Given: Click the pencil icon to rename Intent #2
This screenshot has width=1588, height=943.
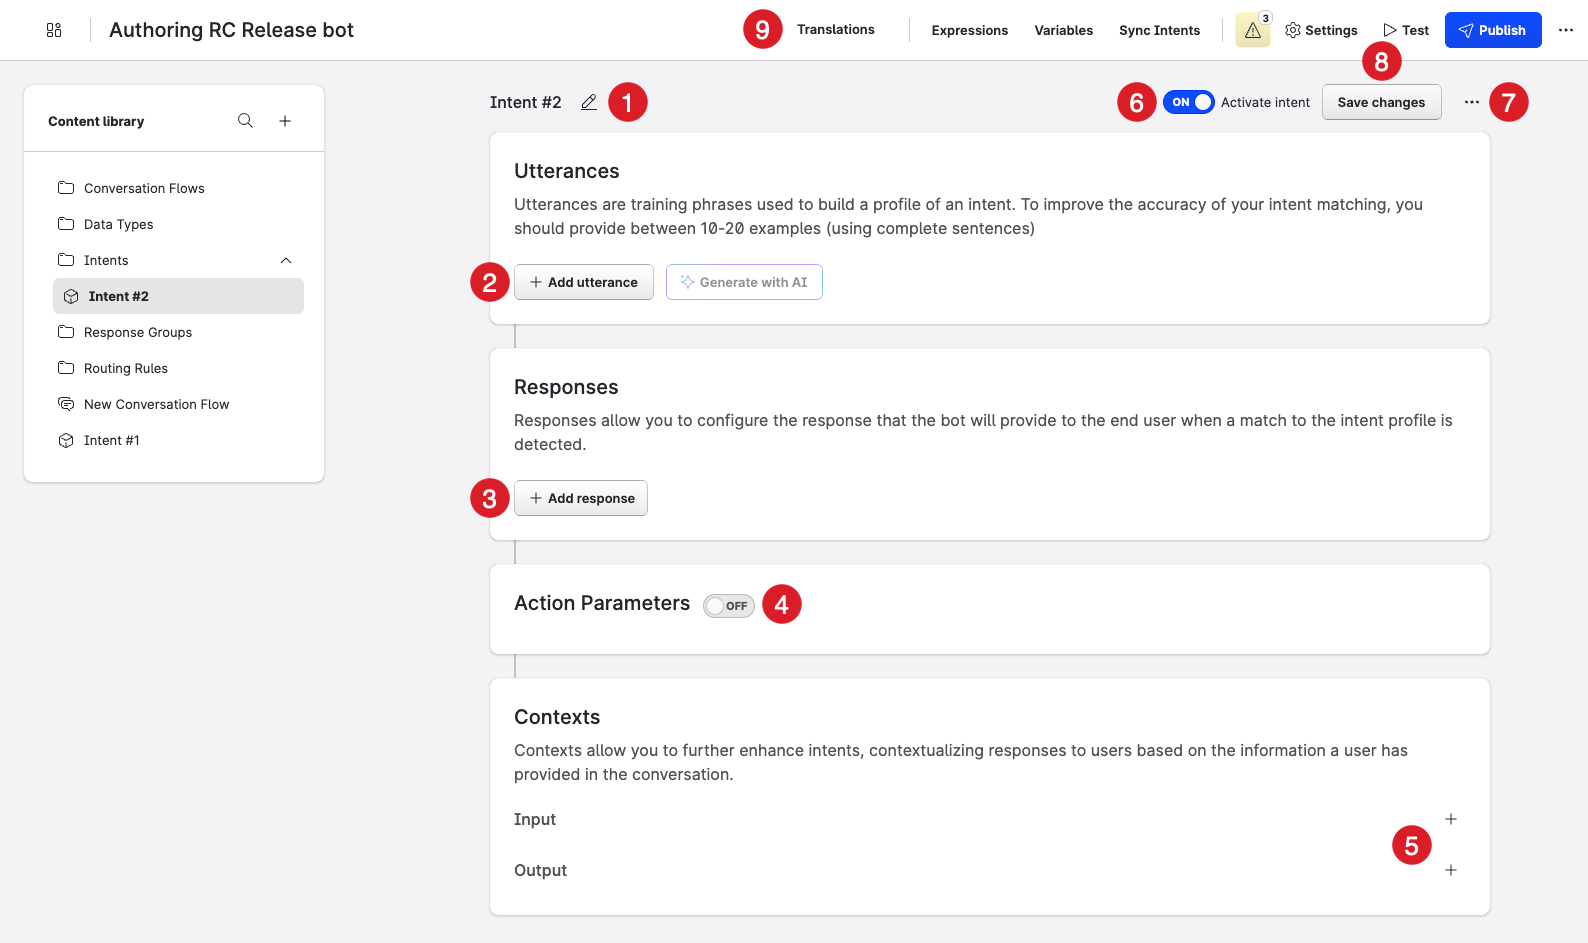Looking at the screenshot, I should (x=589, y=102).
